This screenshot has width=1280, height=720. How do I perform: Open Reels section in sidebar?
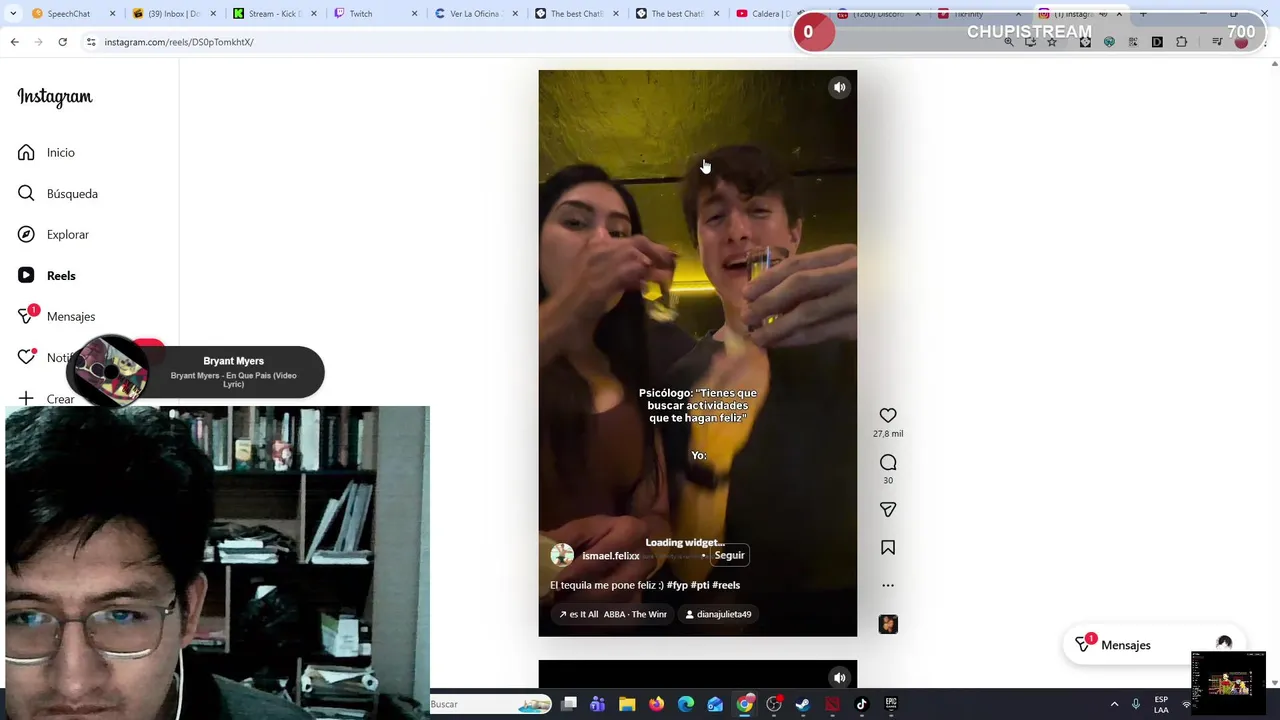tap(46, 275)
